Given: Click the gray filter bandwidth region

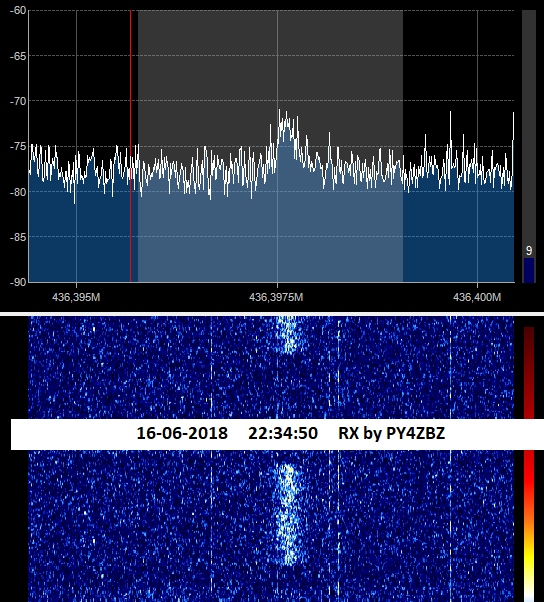Looking at the screenshot, I should click(x=270, y=146).
